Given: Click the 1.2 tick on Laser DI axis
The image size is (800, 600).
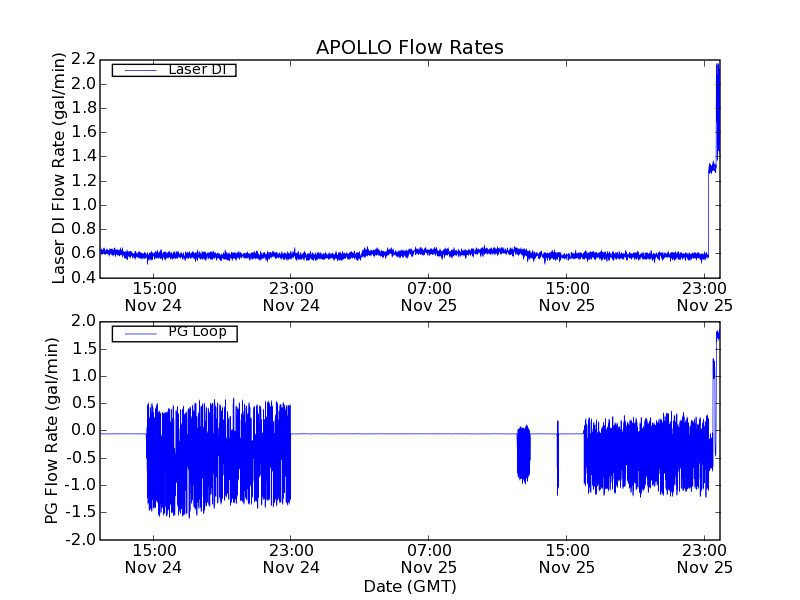Looking at the screenshot, I should click(x=83, y=181).
